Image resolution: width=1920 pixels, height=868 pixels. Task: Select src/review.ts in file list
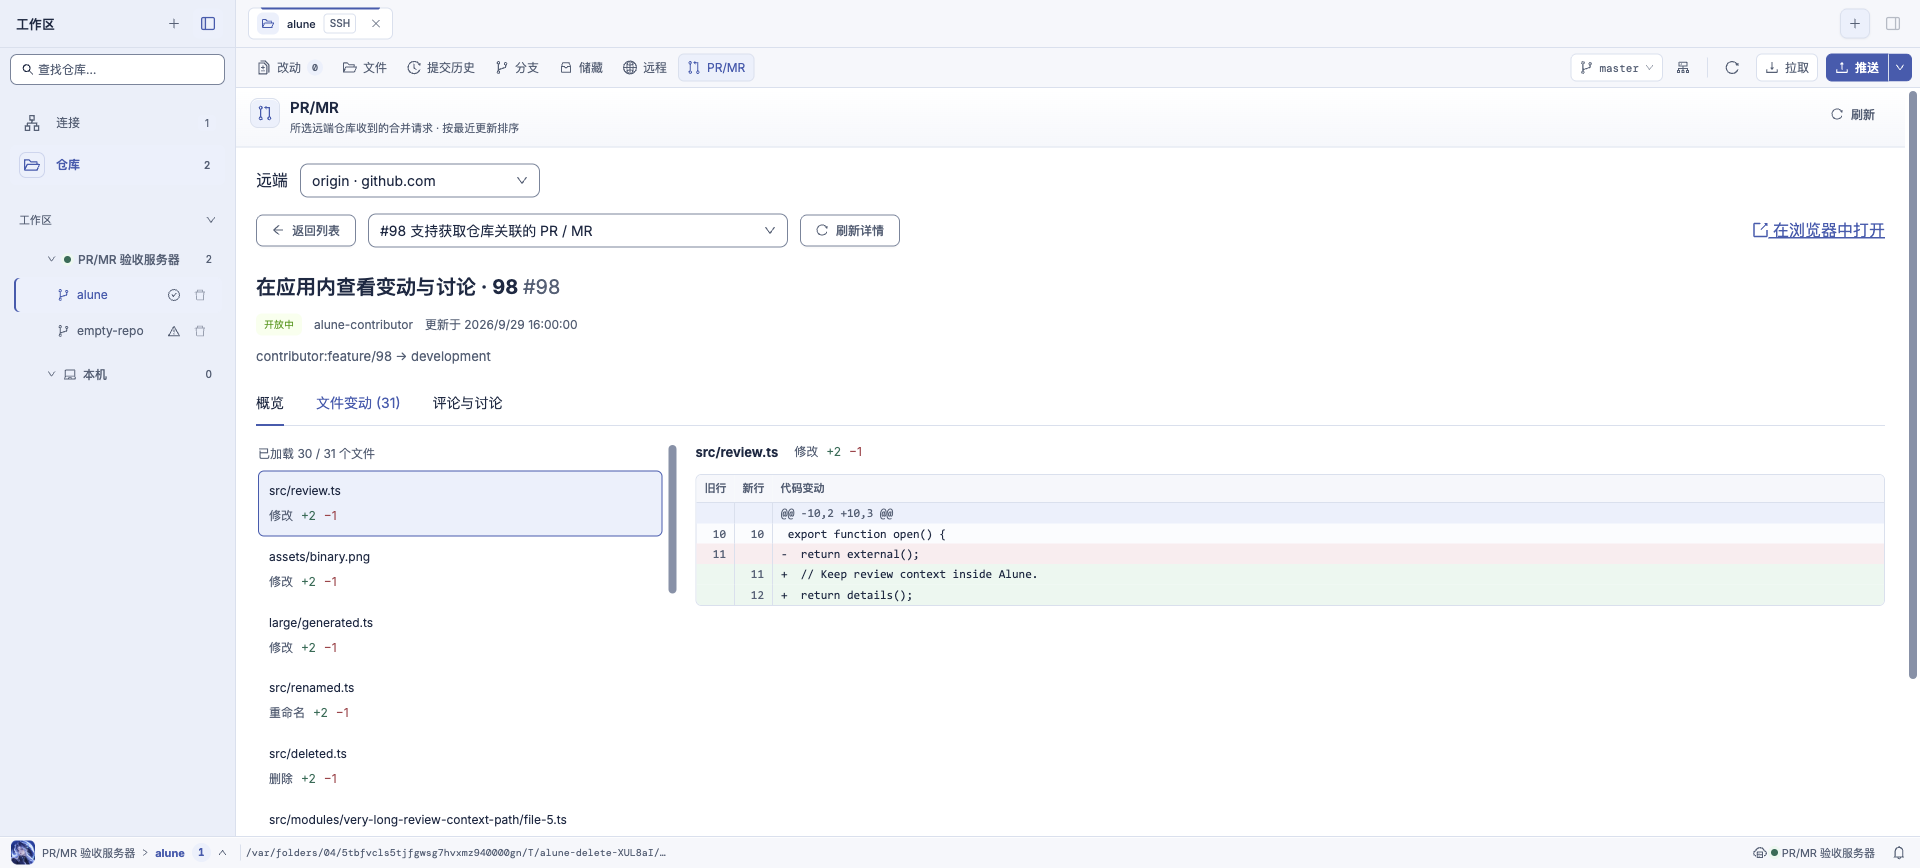[x=460, y=503]
